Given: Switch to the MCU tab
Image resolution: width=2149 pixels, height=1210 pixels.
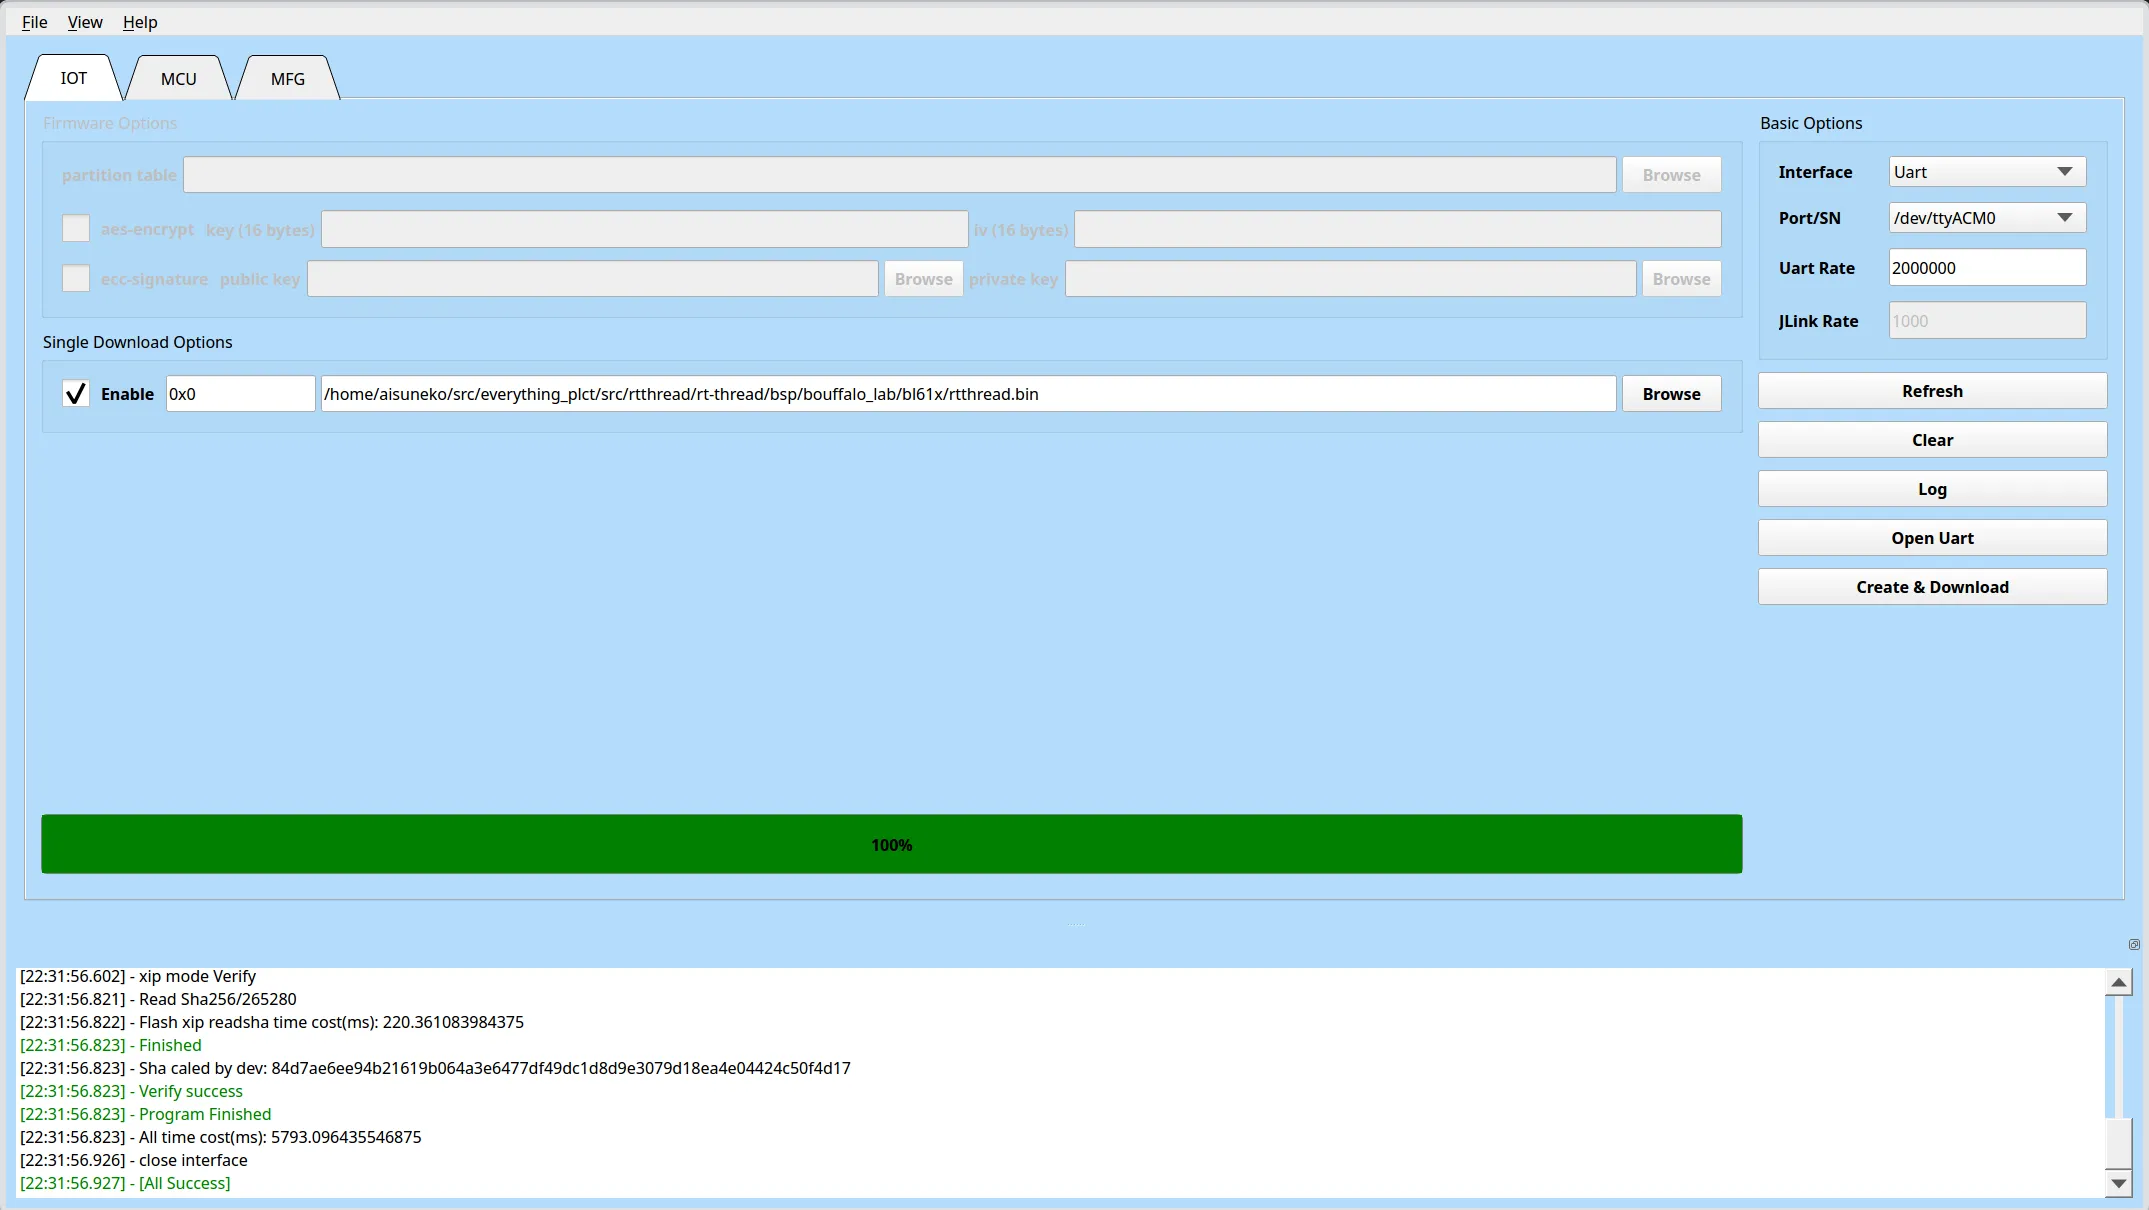Looking at the screenshot, I should click(x=179, y=79).
